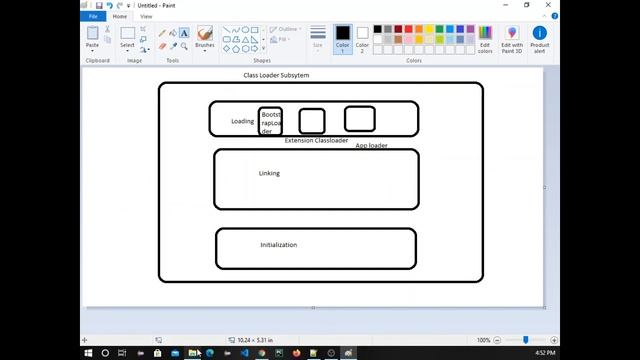Click the Brushes tool icon
The image size is (640, 360).
pyautogui.click(x=205, y=33)
